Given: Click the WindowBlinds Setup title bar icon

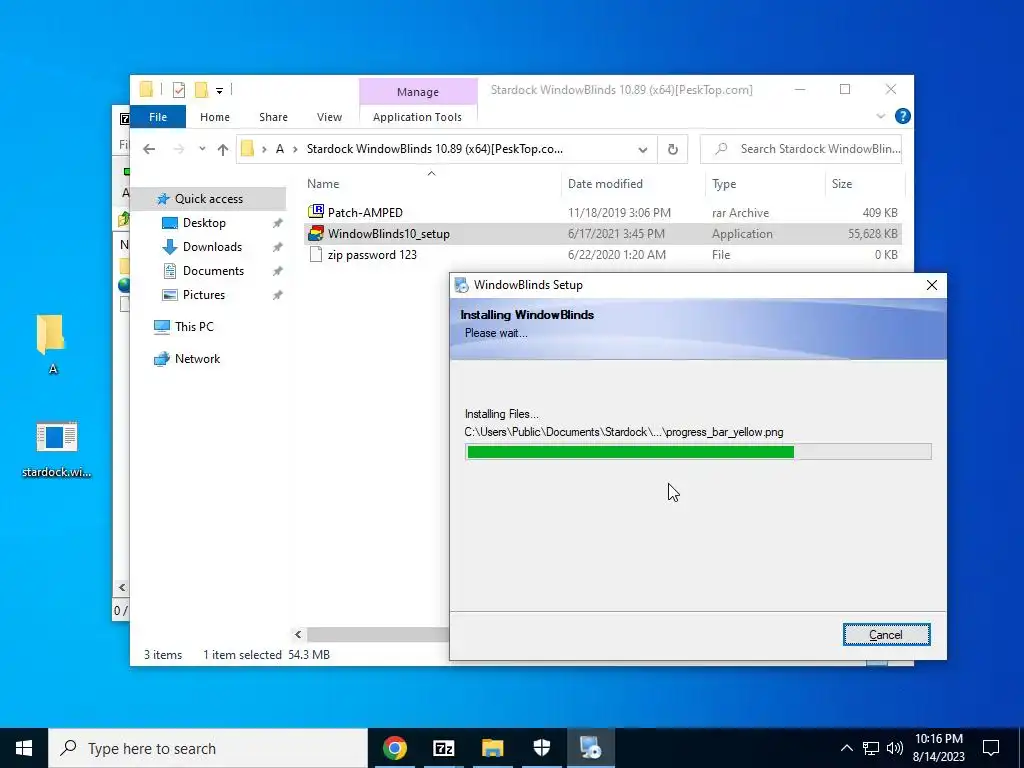Looking at the screenshot, I should point(462,285).
